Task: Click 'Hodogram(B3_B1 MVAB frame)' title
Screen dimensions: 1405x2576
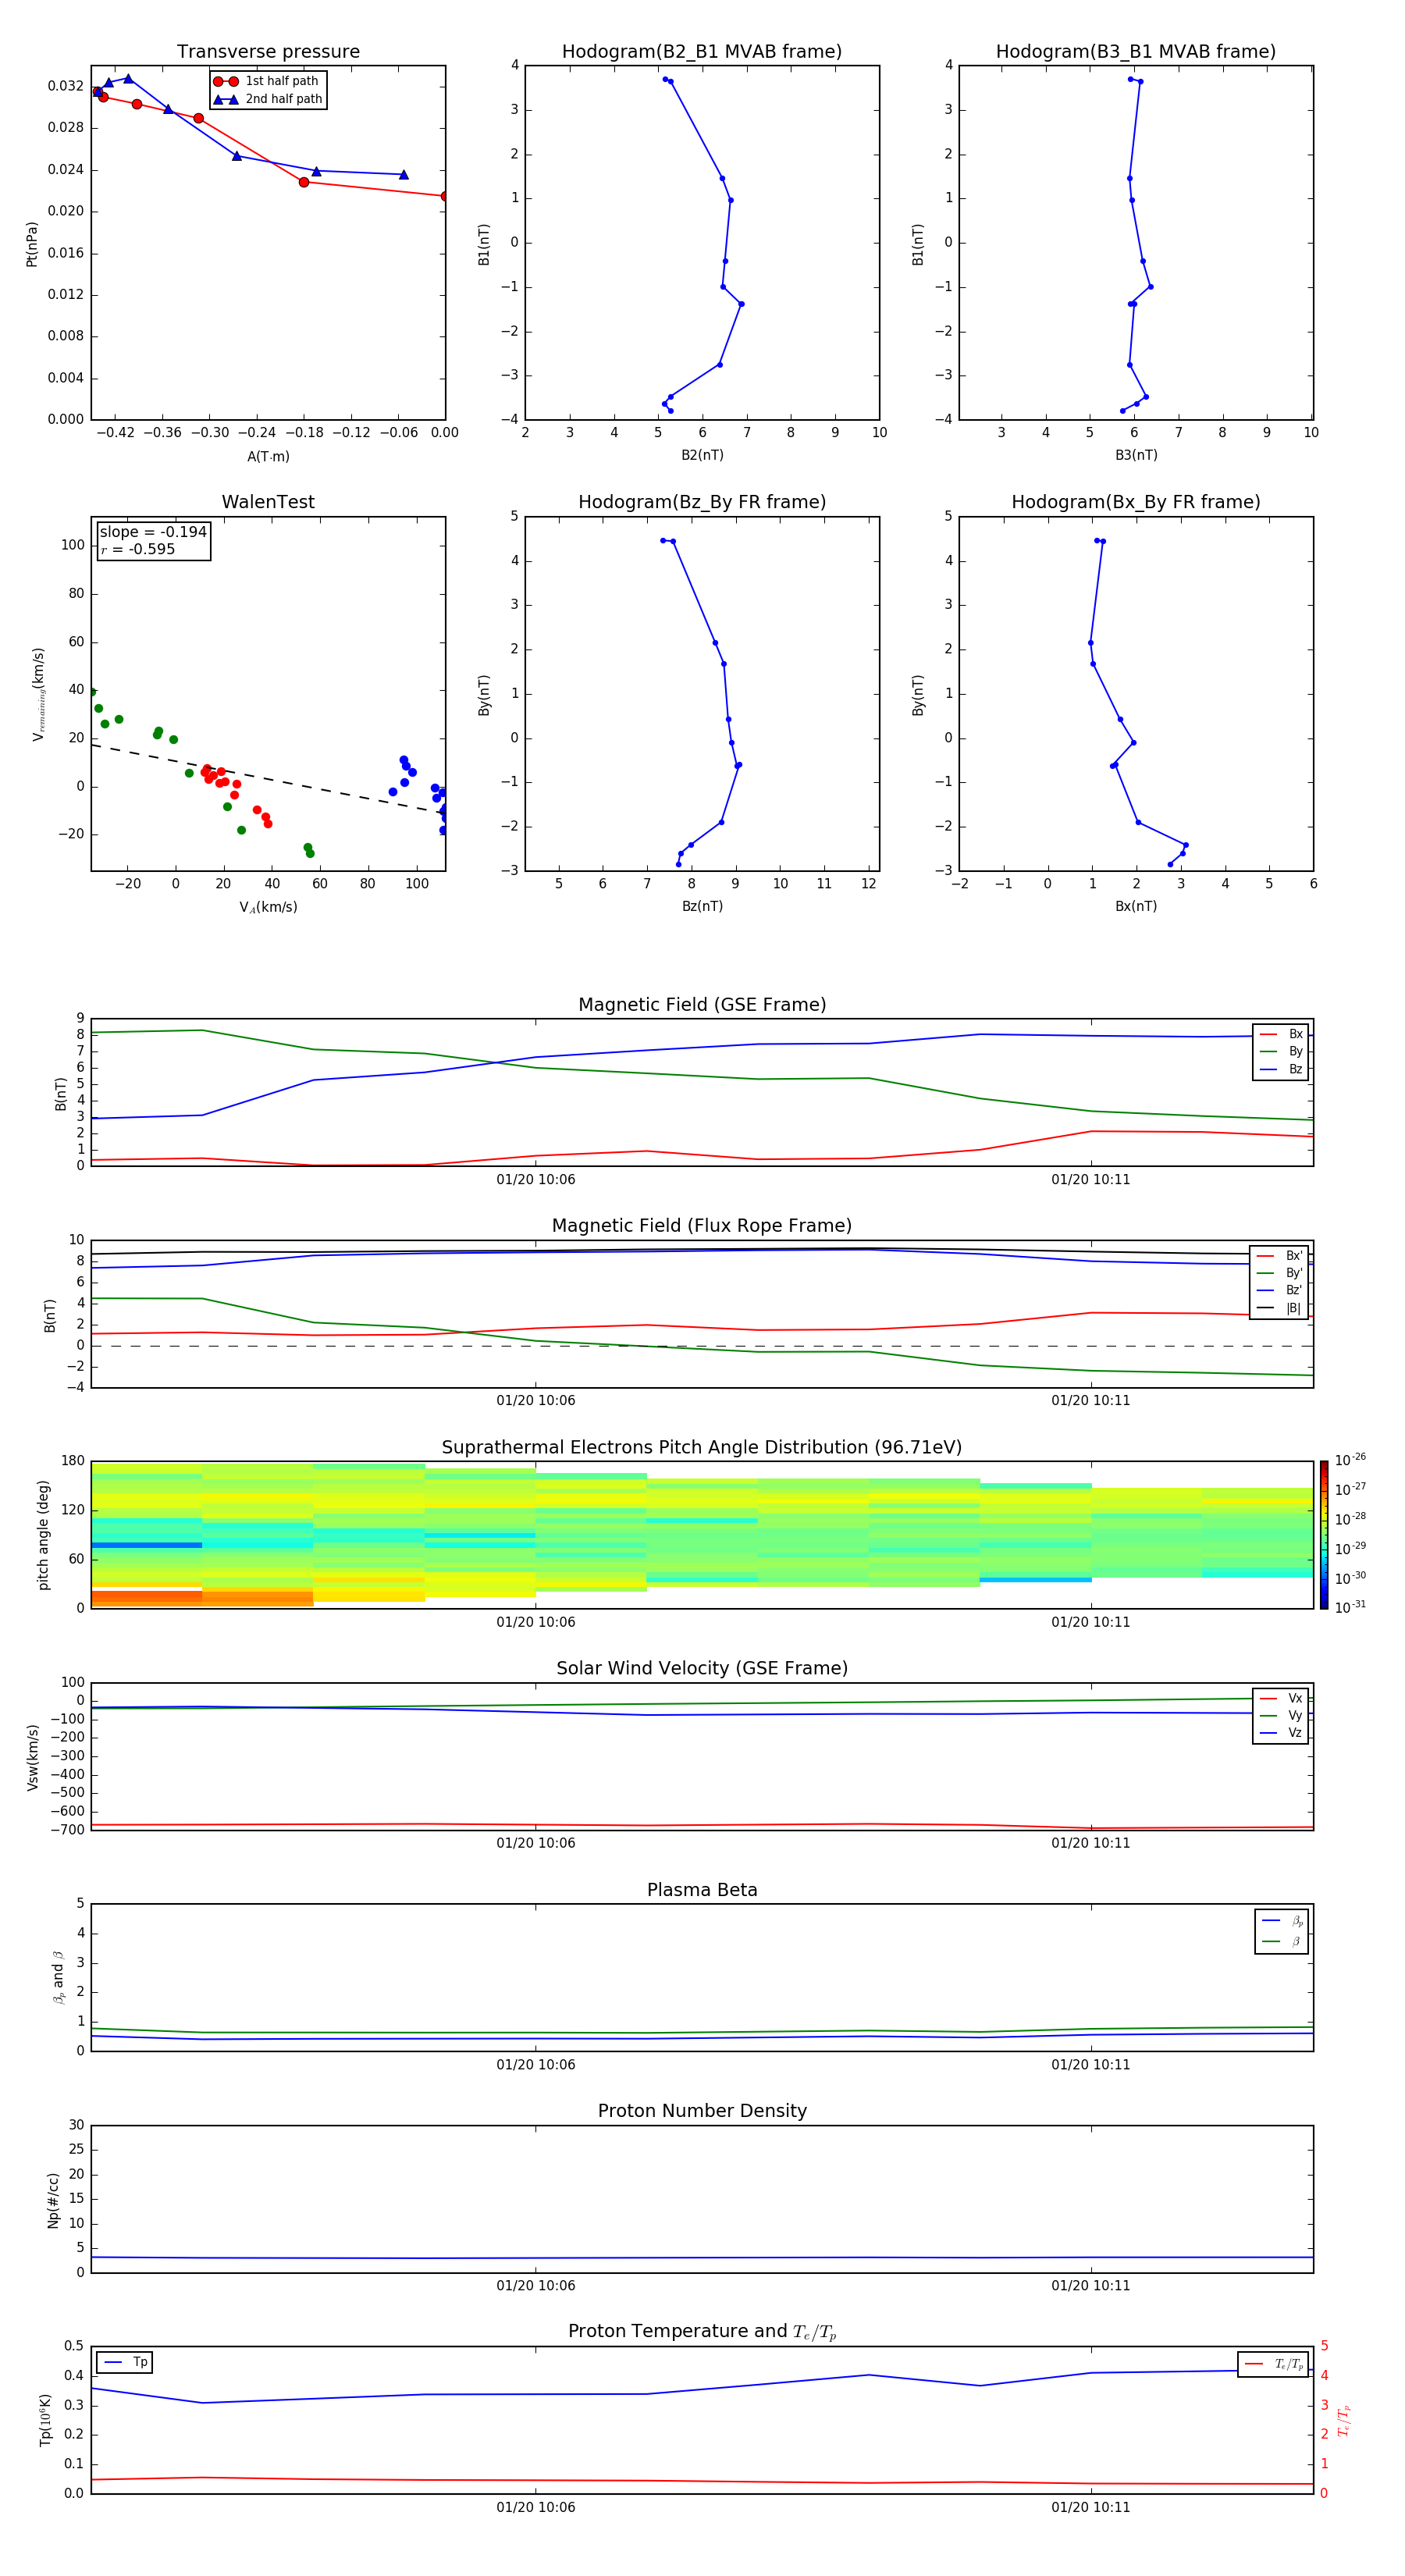Action: coord(1136,51)
